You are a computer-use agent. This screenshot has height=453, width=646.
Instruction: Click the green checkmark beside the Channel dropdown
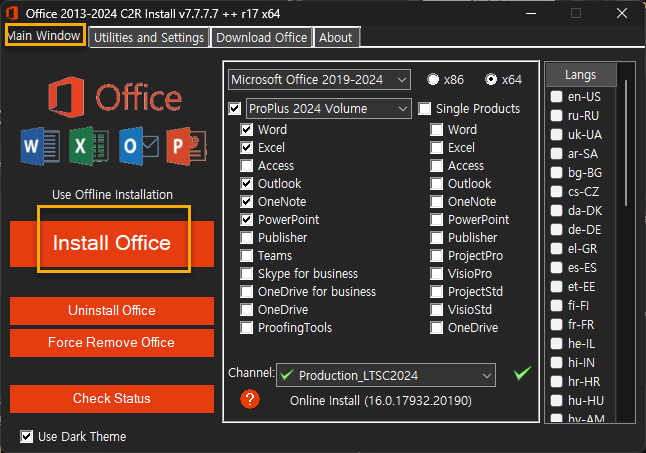[522, 373]
